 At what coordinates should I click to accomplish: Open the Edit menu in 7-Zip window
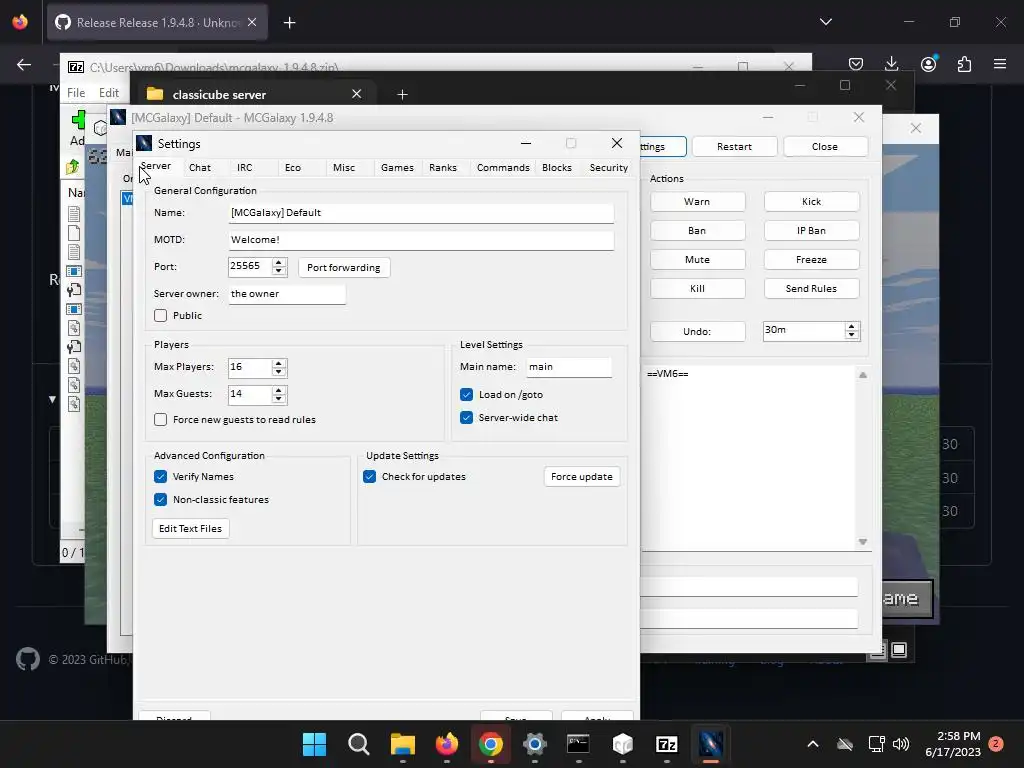(108, 93)
